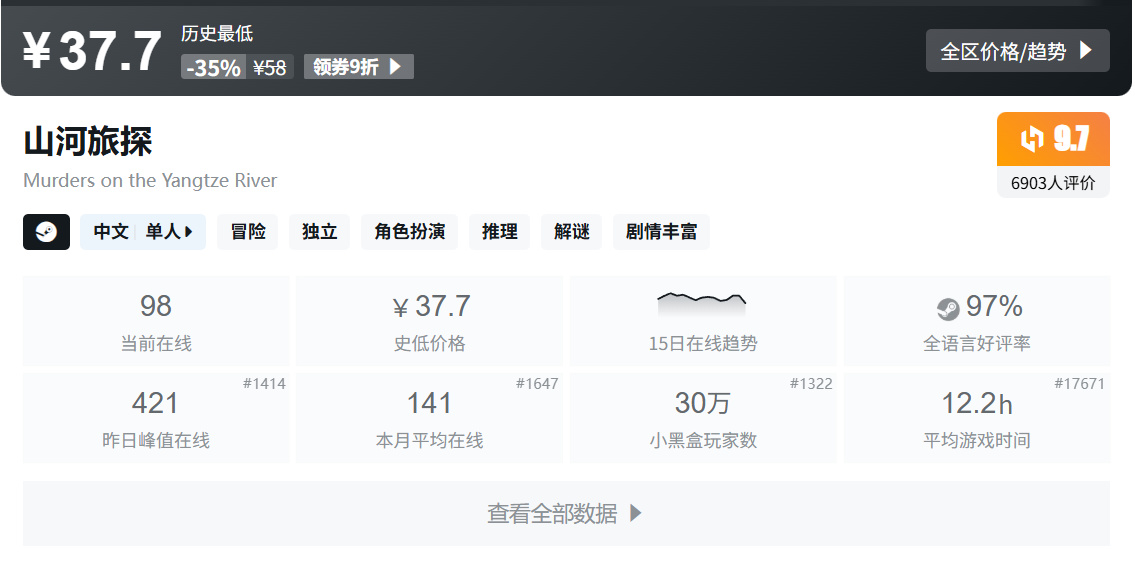Select the 冒险 genre tag
Screen dimensions: 1135x573
(x=248, y=232)
